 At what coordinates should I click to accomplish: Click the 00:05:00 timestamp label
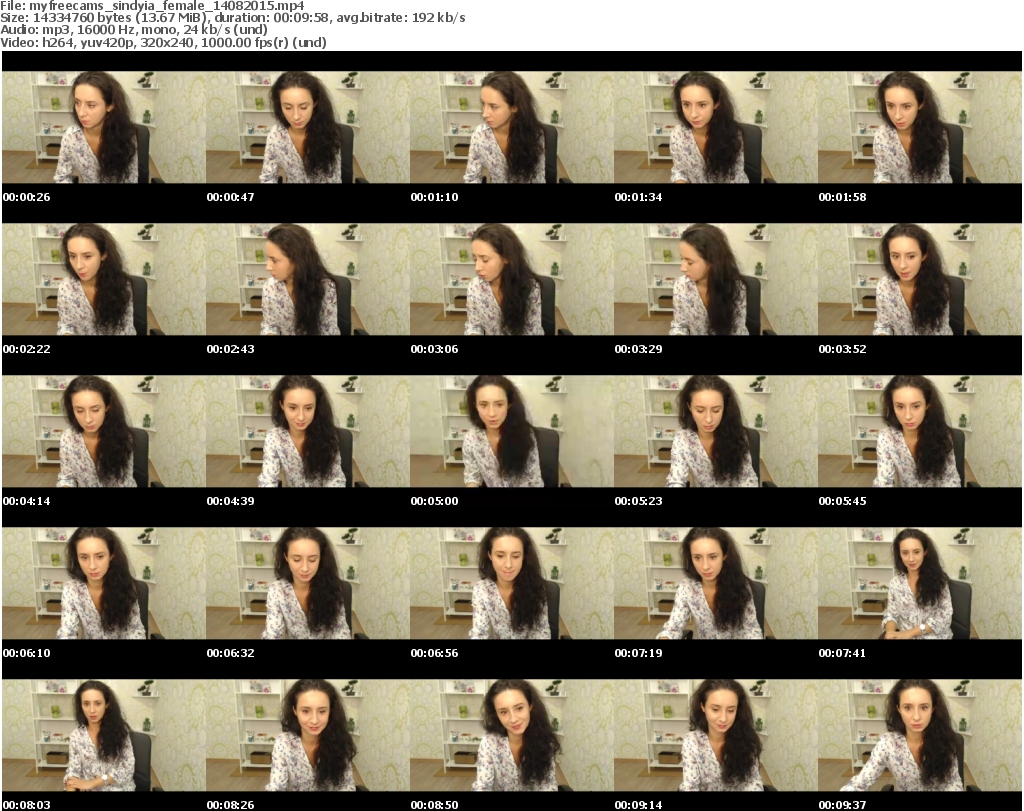pos(434,501)
